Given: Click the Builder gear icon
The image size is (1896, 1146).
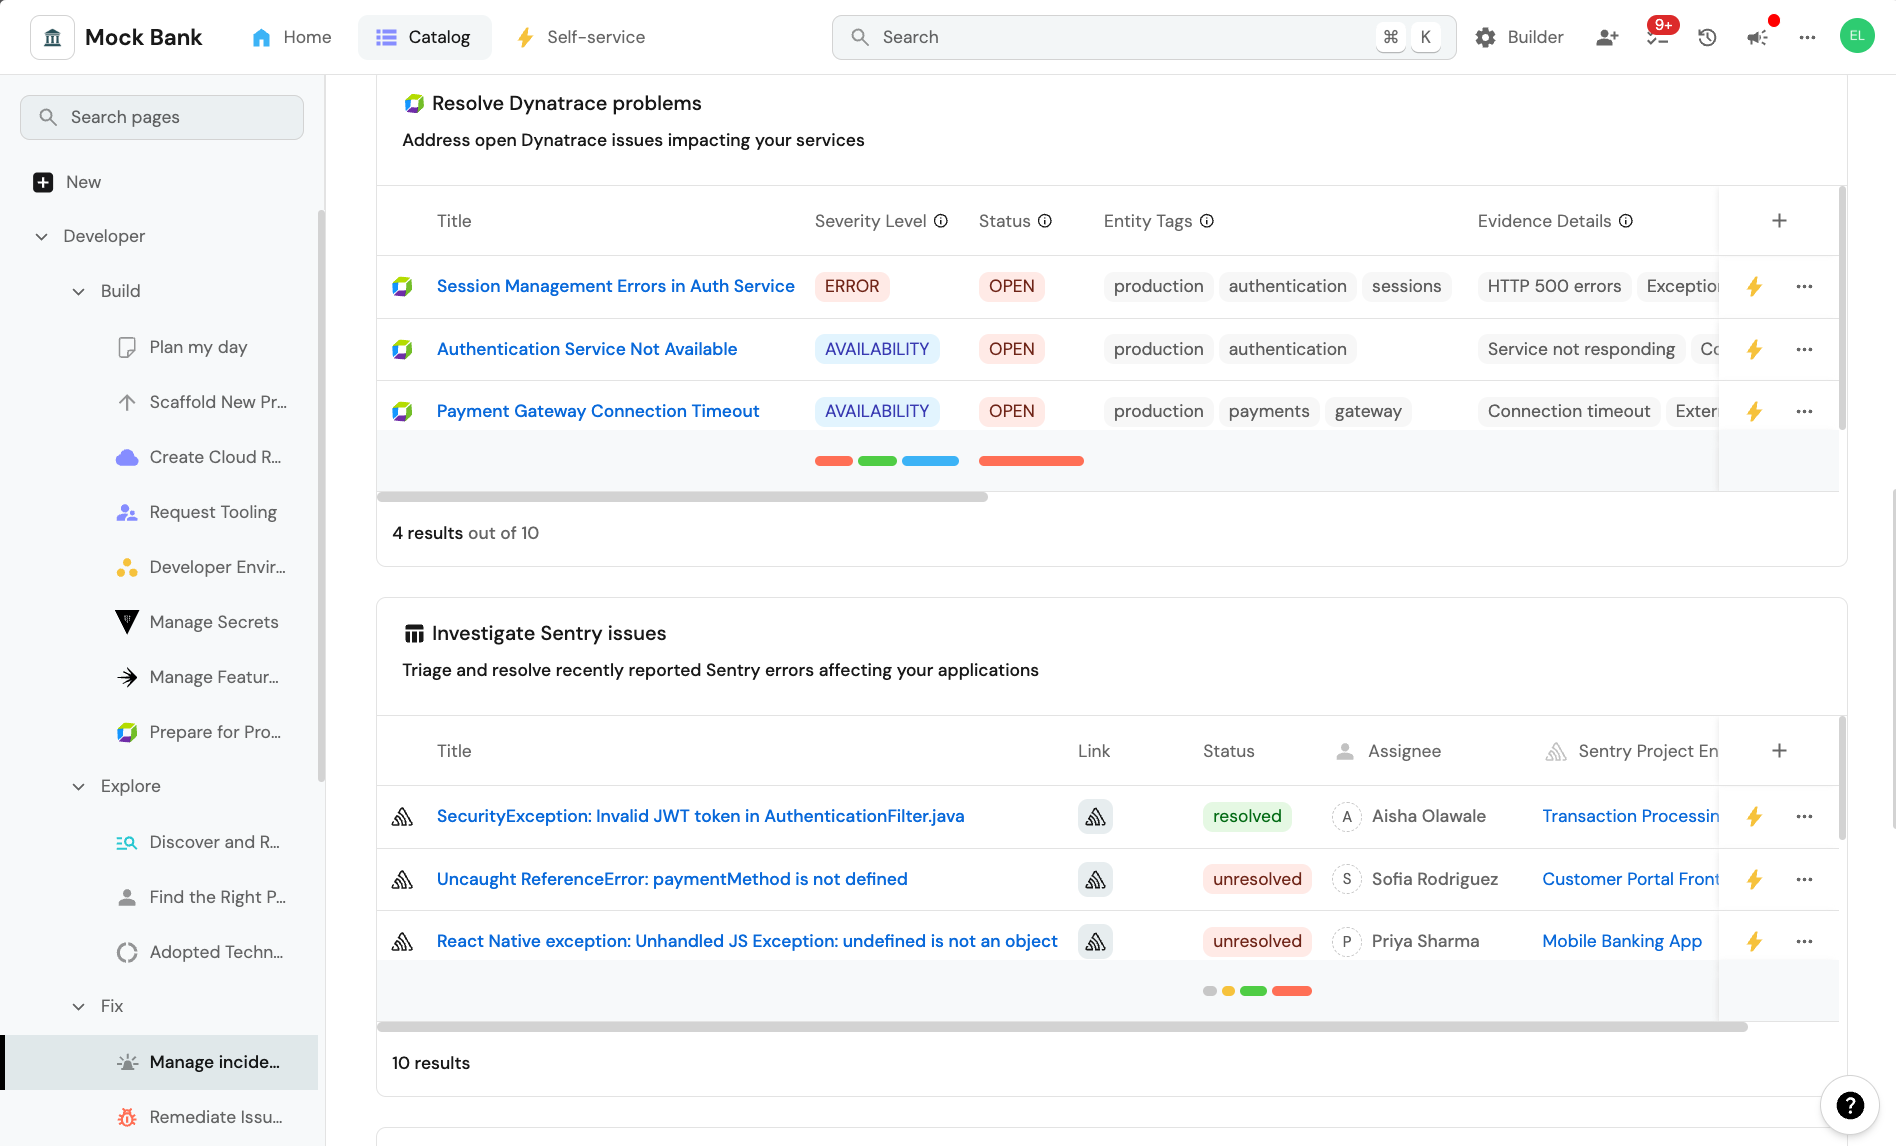Looking at the screenshot, I should [x=1486, y=37].
